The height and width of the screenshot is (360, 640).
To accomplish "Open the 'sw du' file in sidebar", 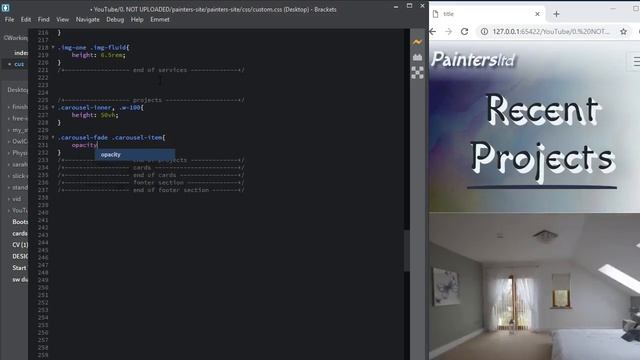I will tap(20, 279).
